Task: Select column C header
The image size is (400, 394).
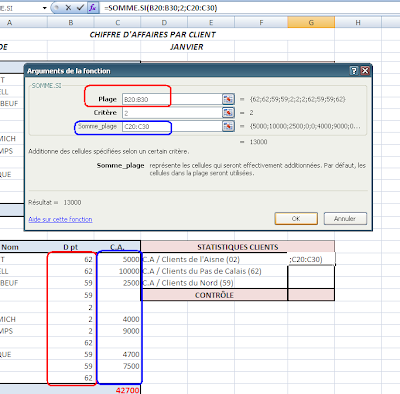Action: tap(117, 22)
